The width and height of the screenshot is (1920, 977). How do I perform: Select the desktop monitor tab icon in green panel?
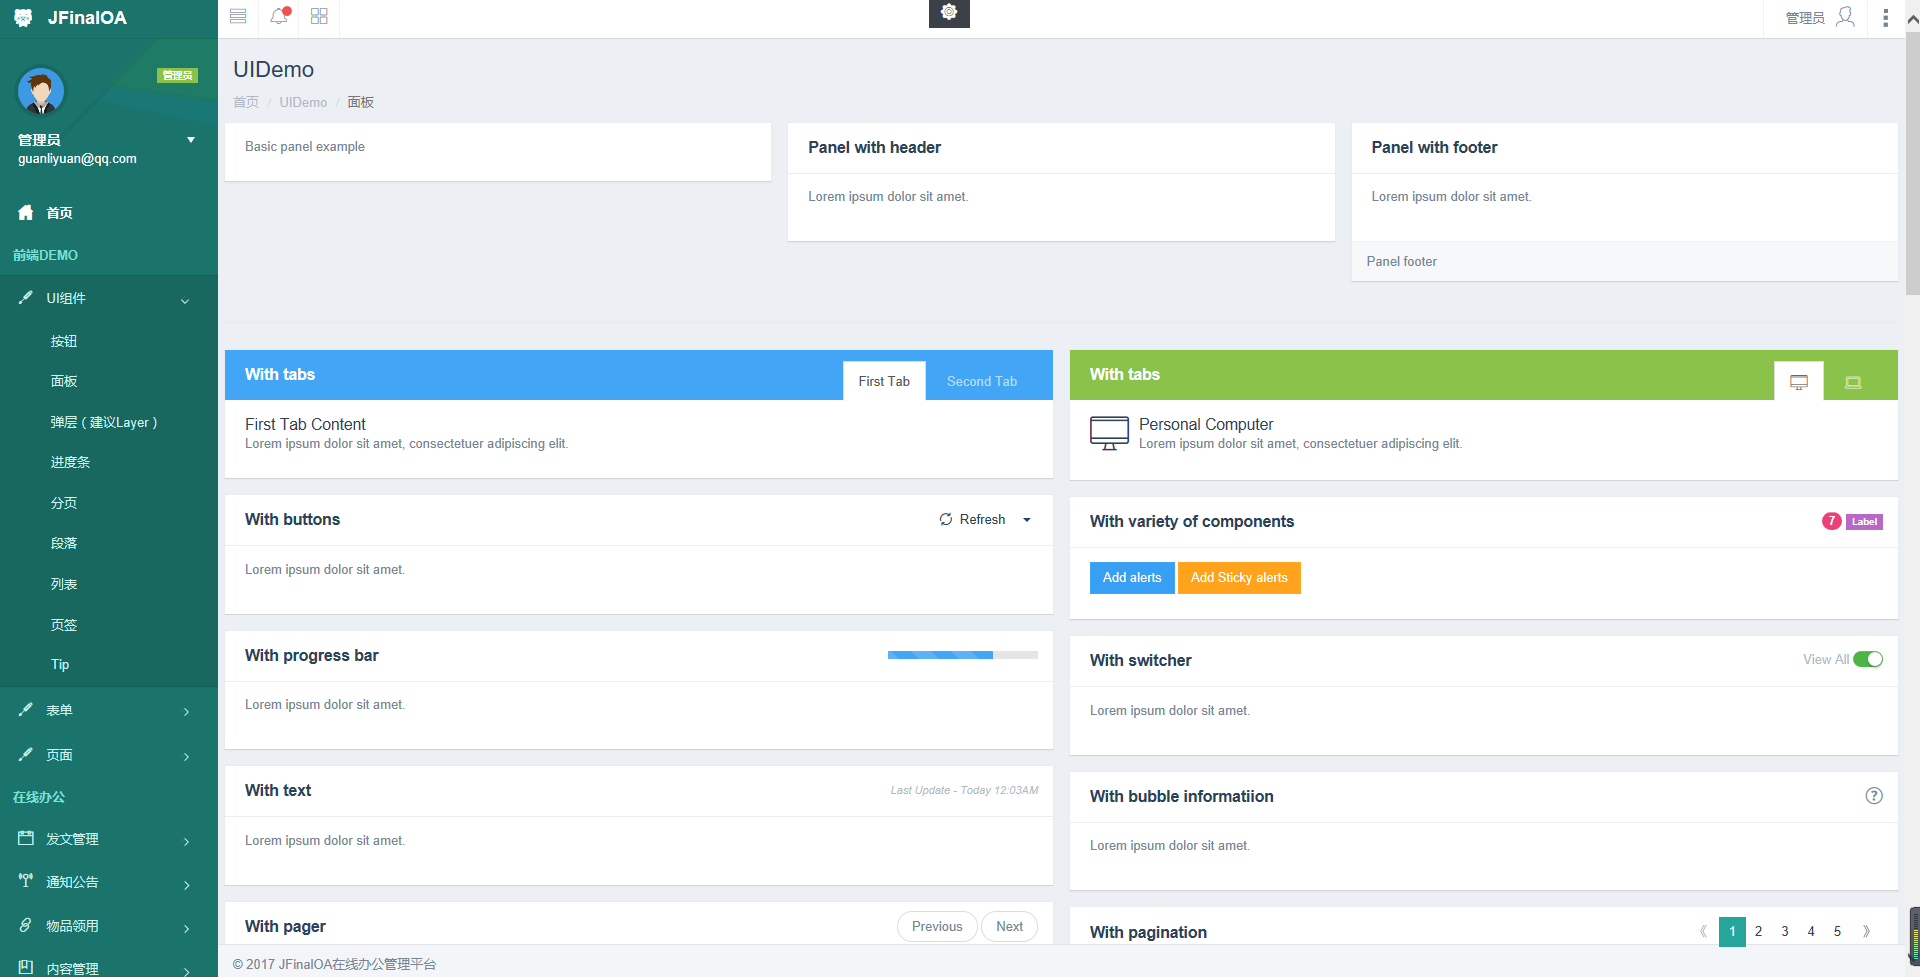(x=1799, y=381)
